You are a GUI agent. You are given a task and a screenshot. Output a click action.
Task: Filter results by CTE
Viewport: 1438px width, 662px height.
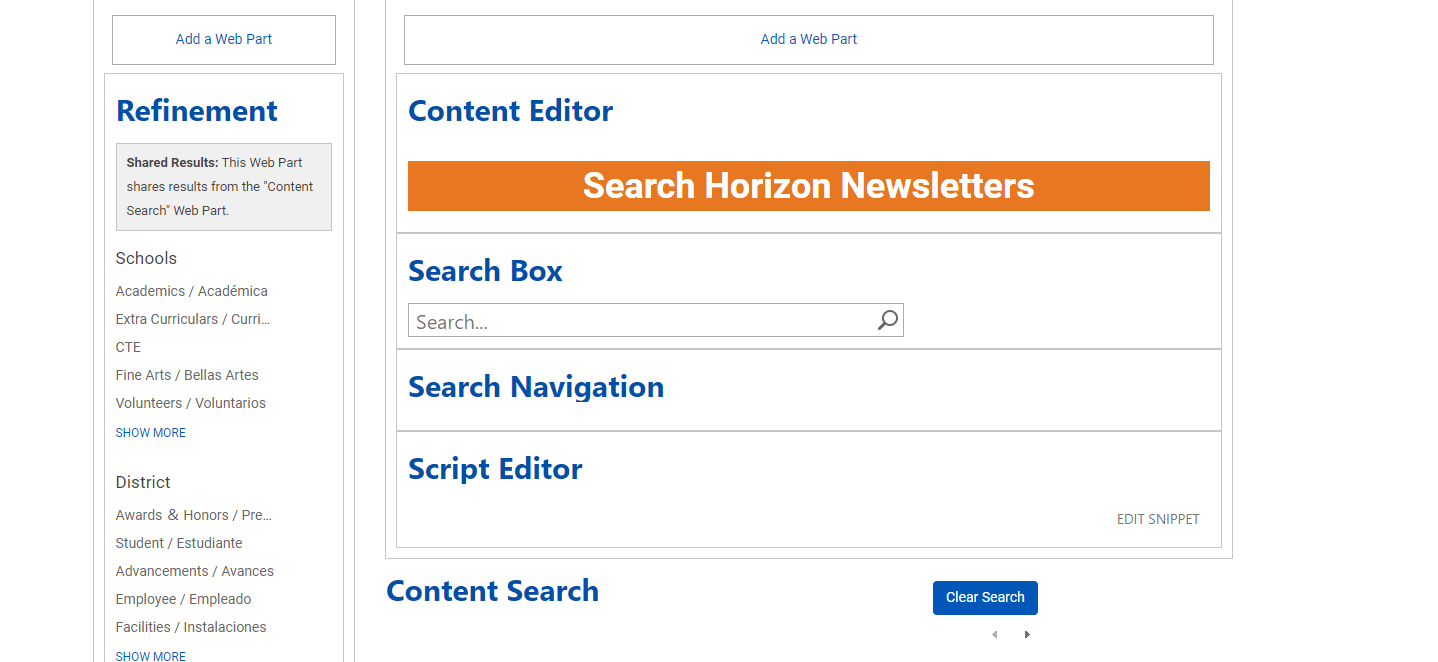(128, 347)
